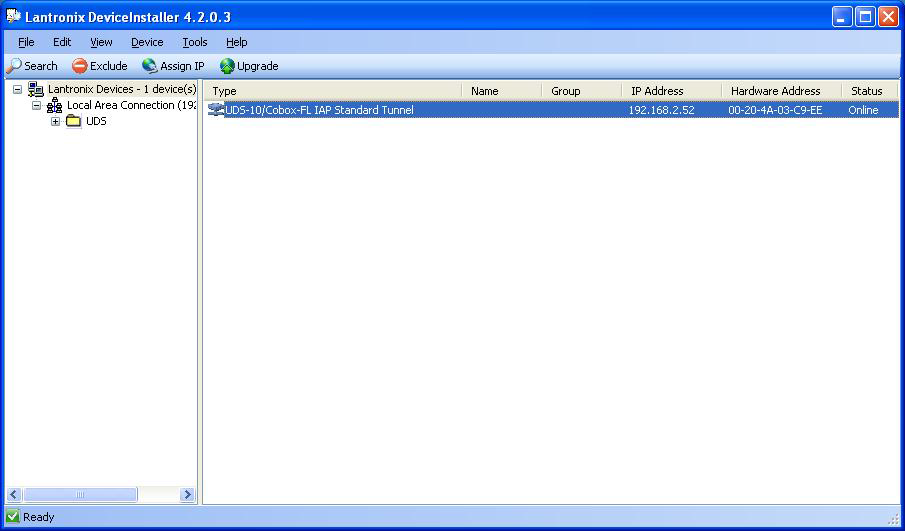This screenshot has height=531, width=905.
Task: Minimize the DeviceInstaller window
Action: click(842, 17)
